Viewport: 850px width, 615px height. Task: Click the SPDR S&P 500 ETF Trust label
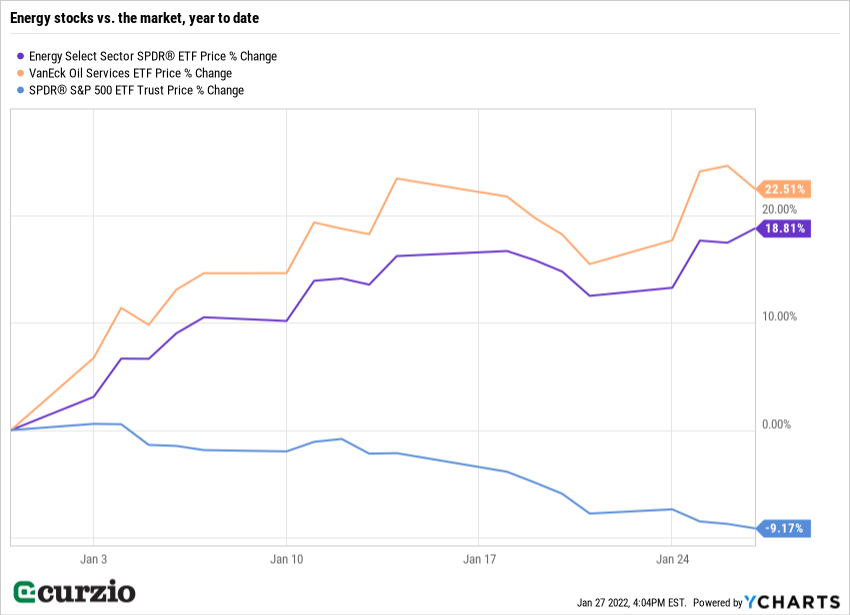coord(137,90)
